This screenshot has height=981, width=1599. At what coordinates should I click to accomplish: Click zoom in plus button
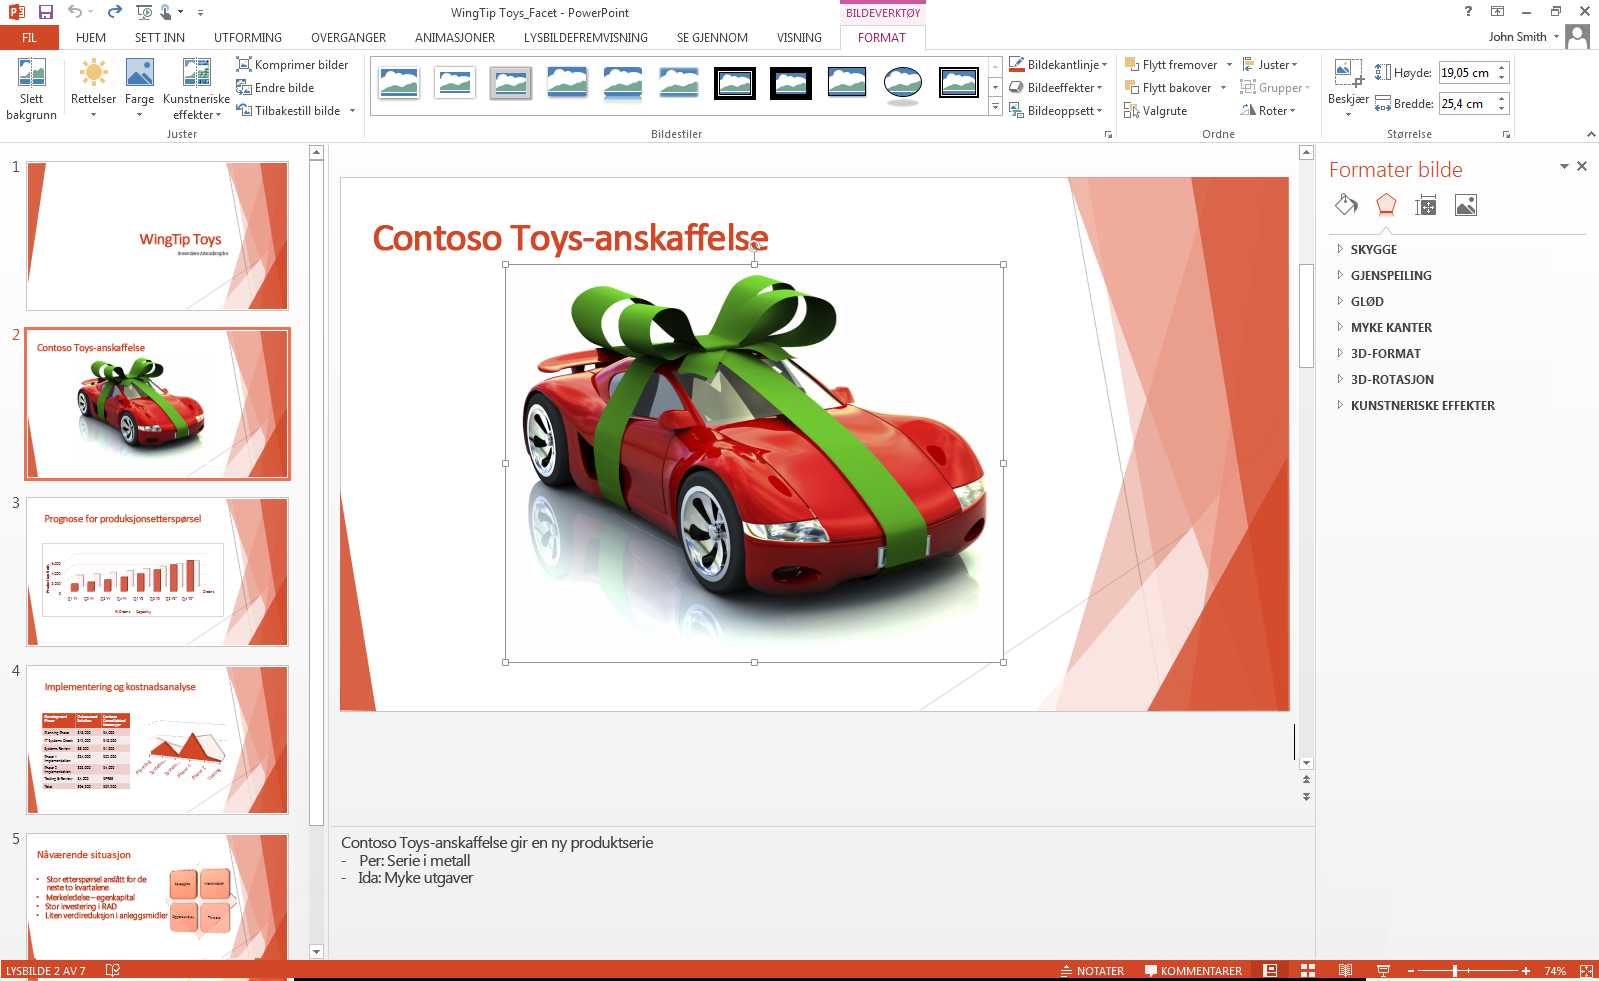point(1526,971)
